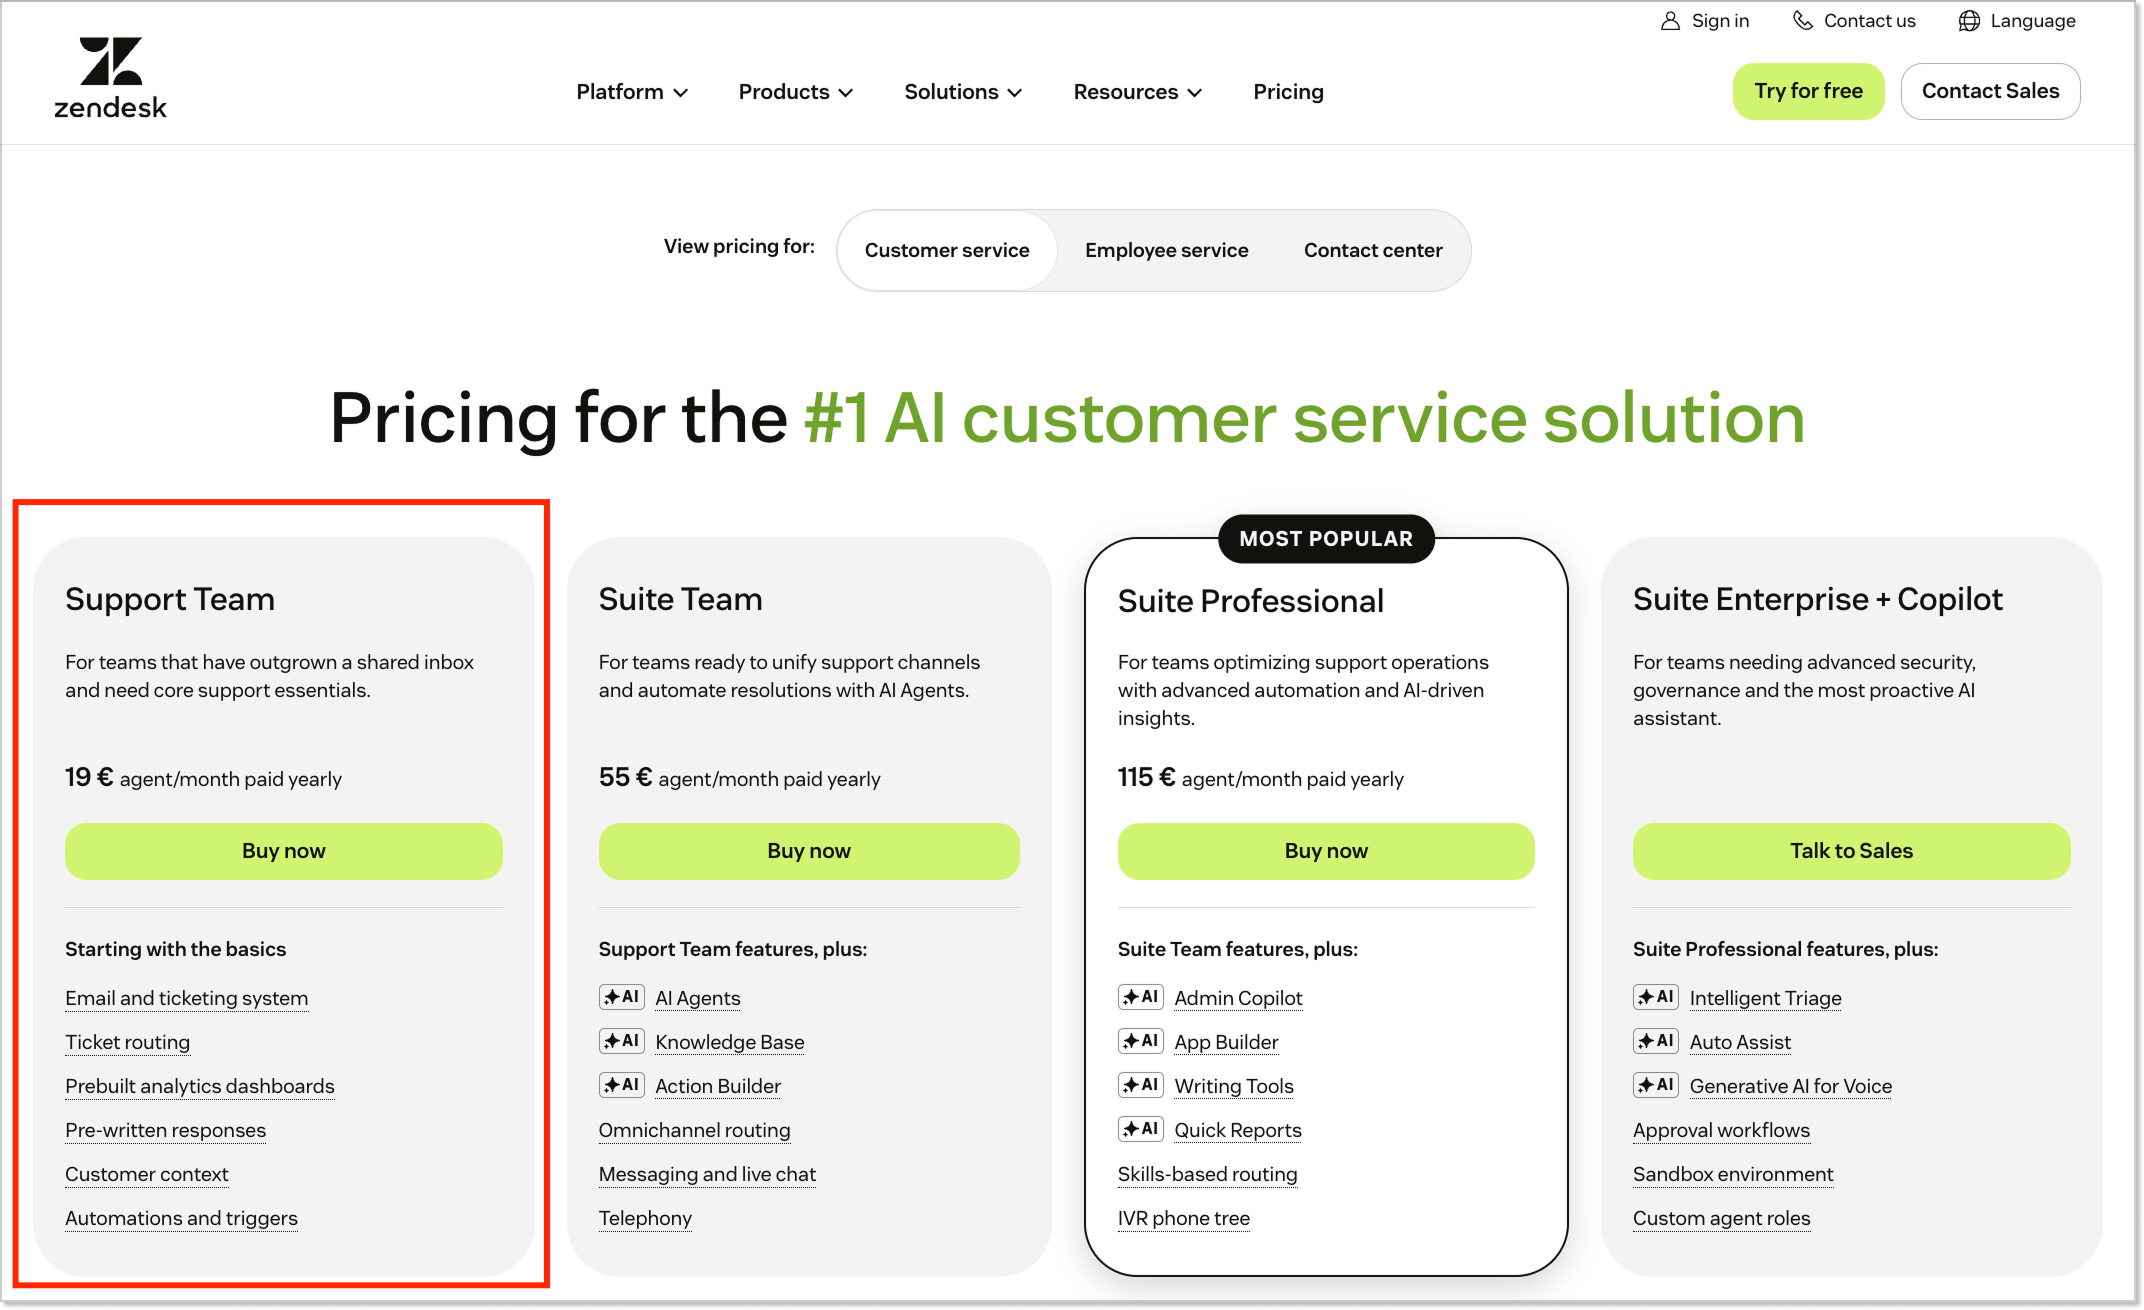2144x1310 pixels.
Task: Click the AI badge beside Auto Assist
Action: (x=1656, y=1041)
